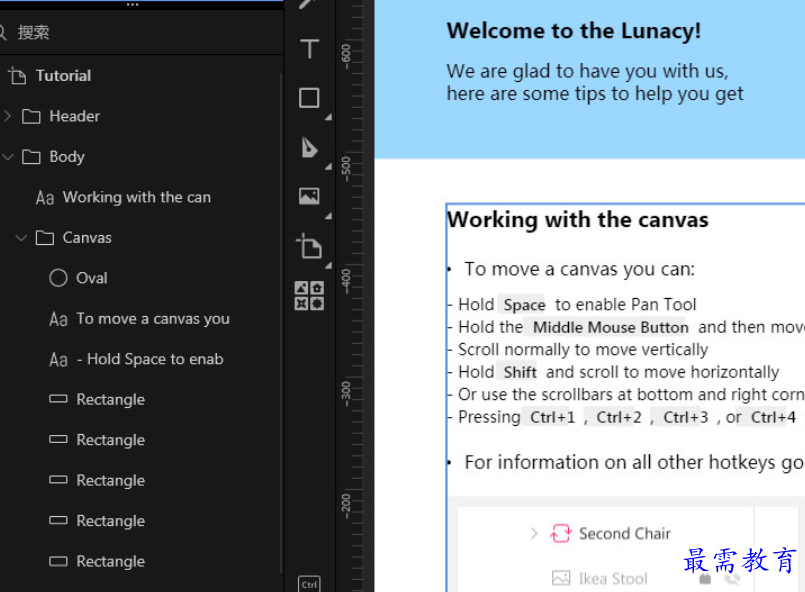Select 'Working with the can' text layer
The height and width of the screenshot is (592, 805).
tap(141, 197)
